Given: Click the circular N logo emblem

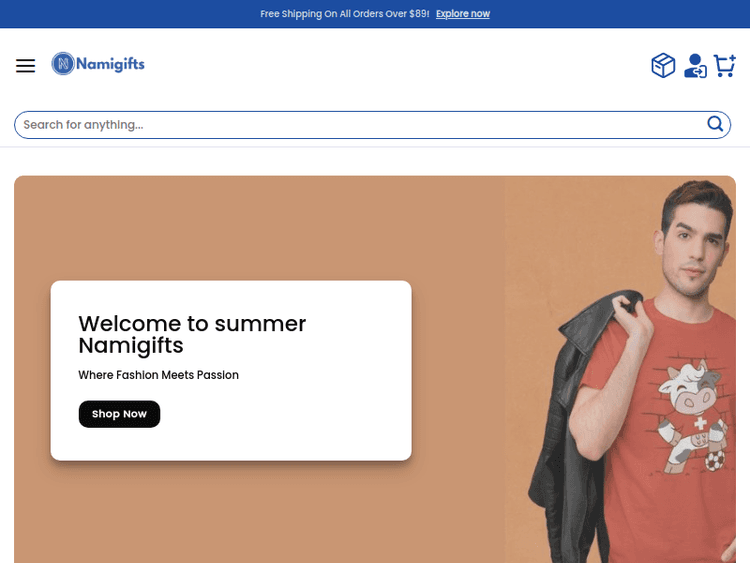Looking at the screenshot, I should [x=63, y=64].
